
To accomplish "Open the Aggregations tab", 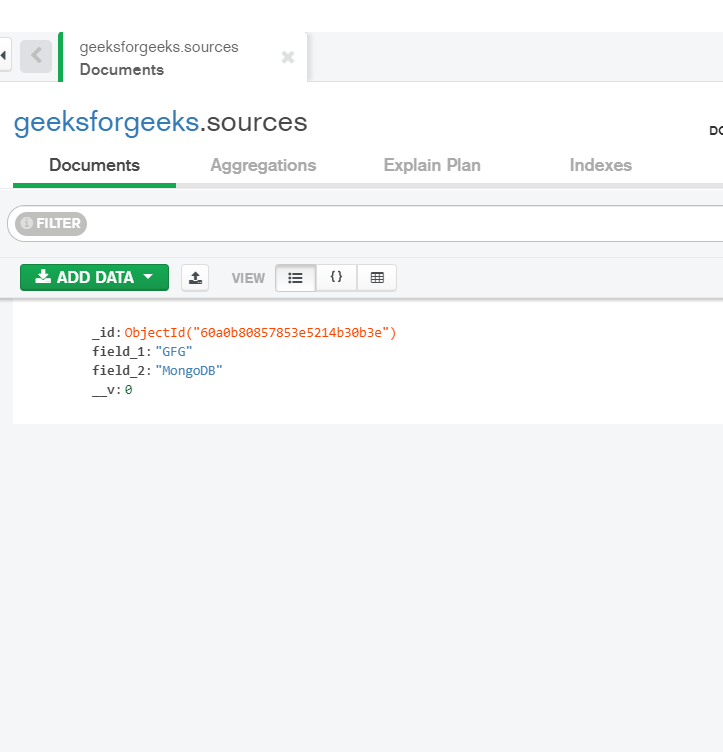I will coord(263,165).
